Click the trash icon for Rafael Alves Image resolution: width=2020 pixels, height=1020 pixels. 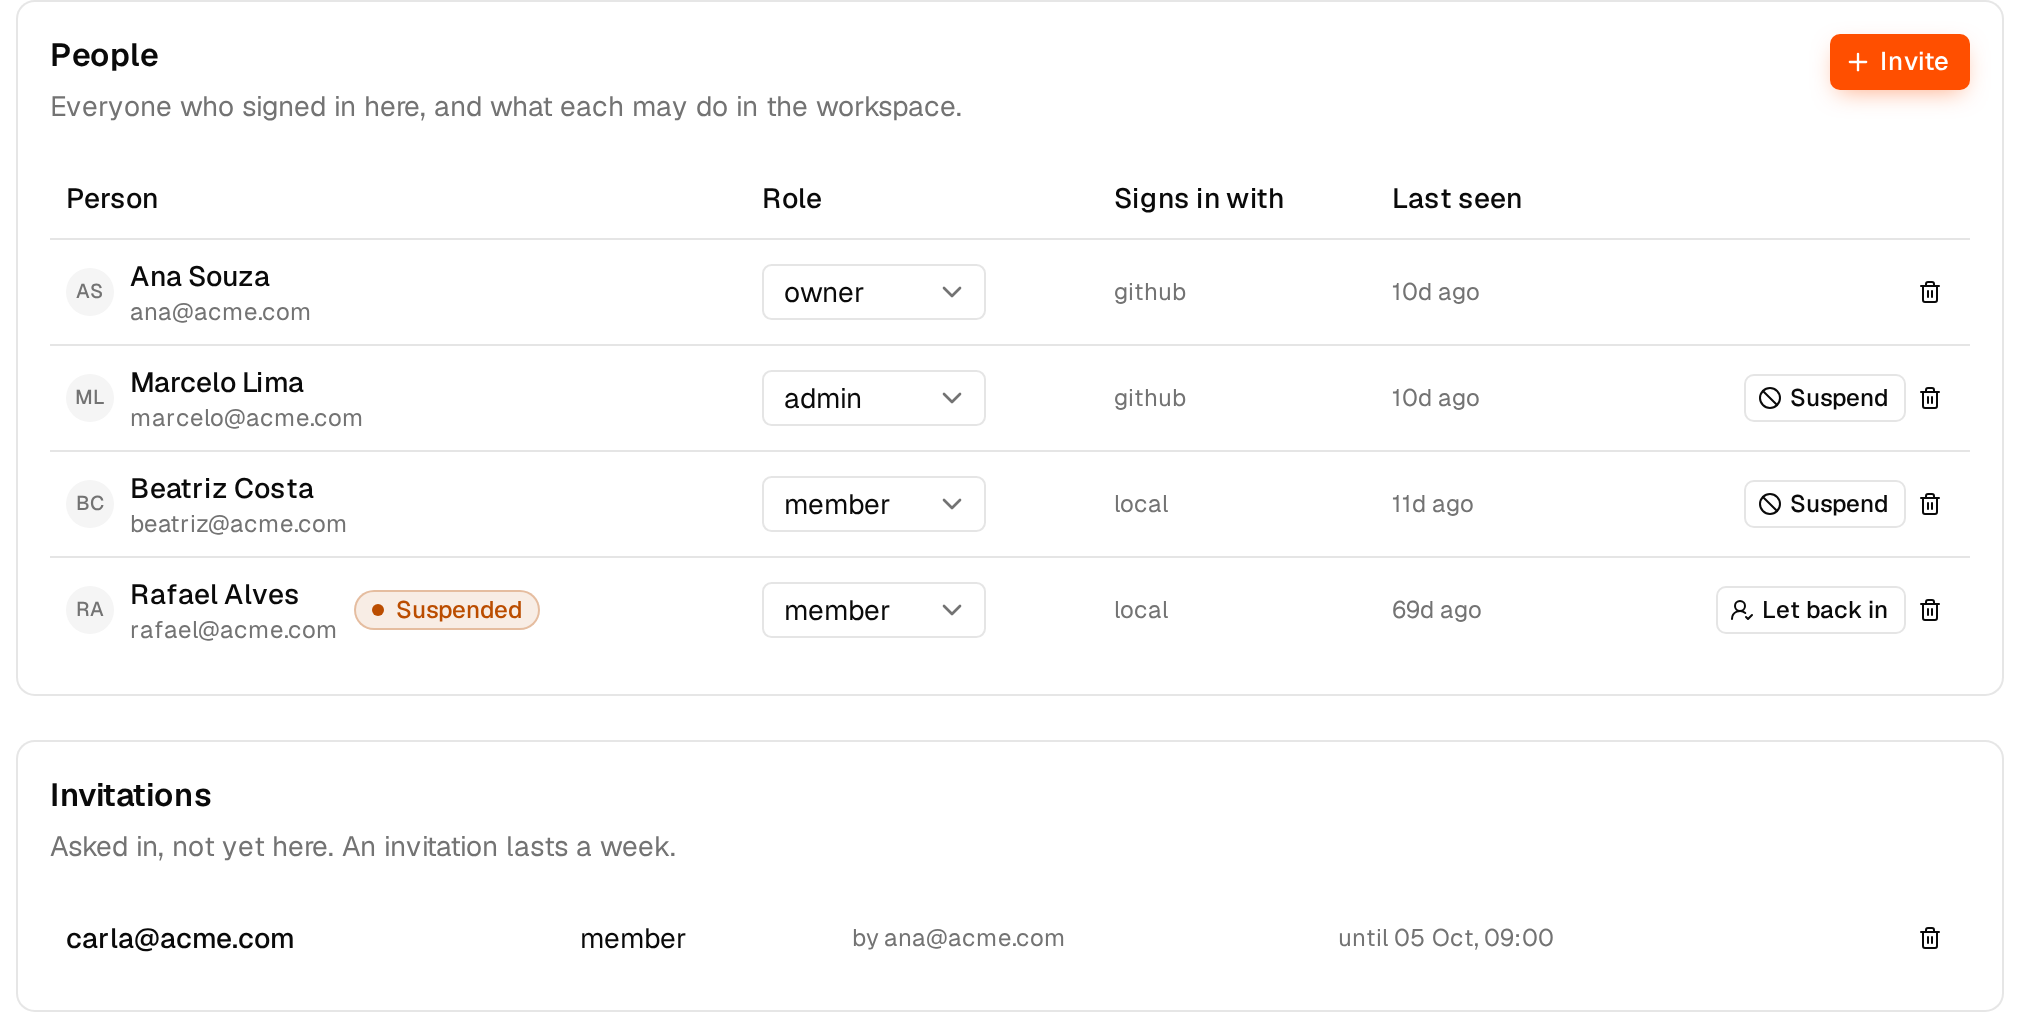[x=1930, y=610]
